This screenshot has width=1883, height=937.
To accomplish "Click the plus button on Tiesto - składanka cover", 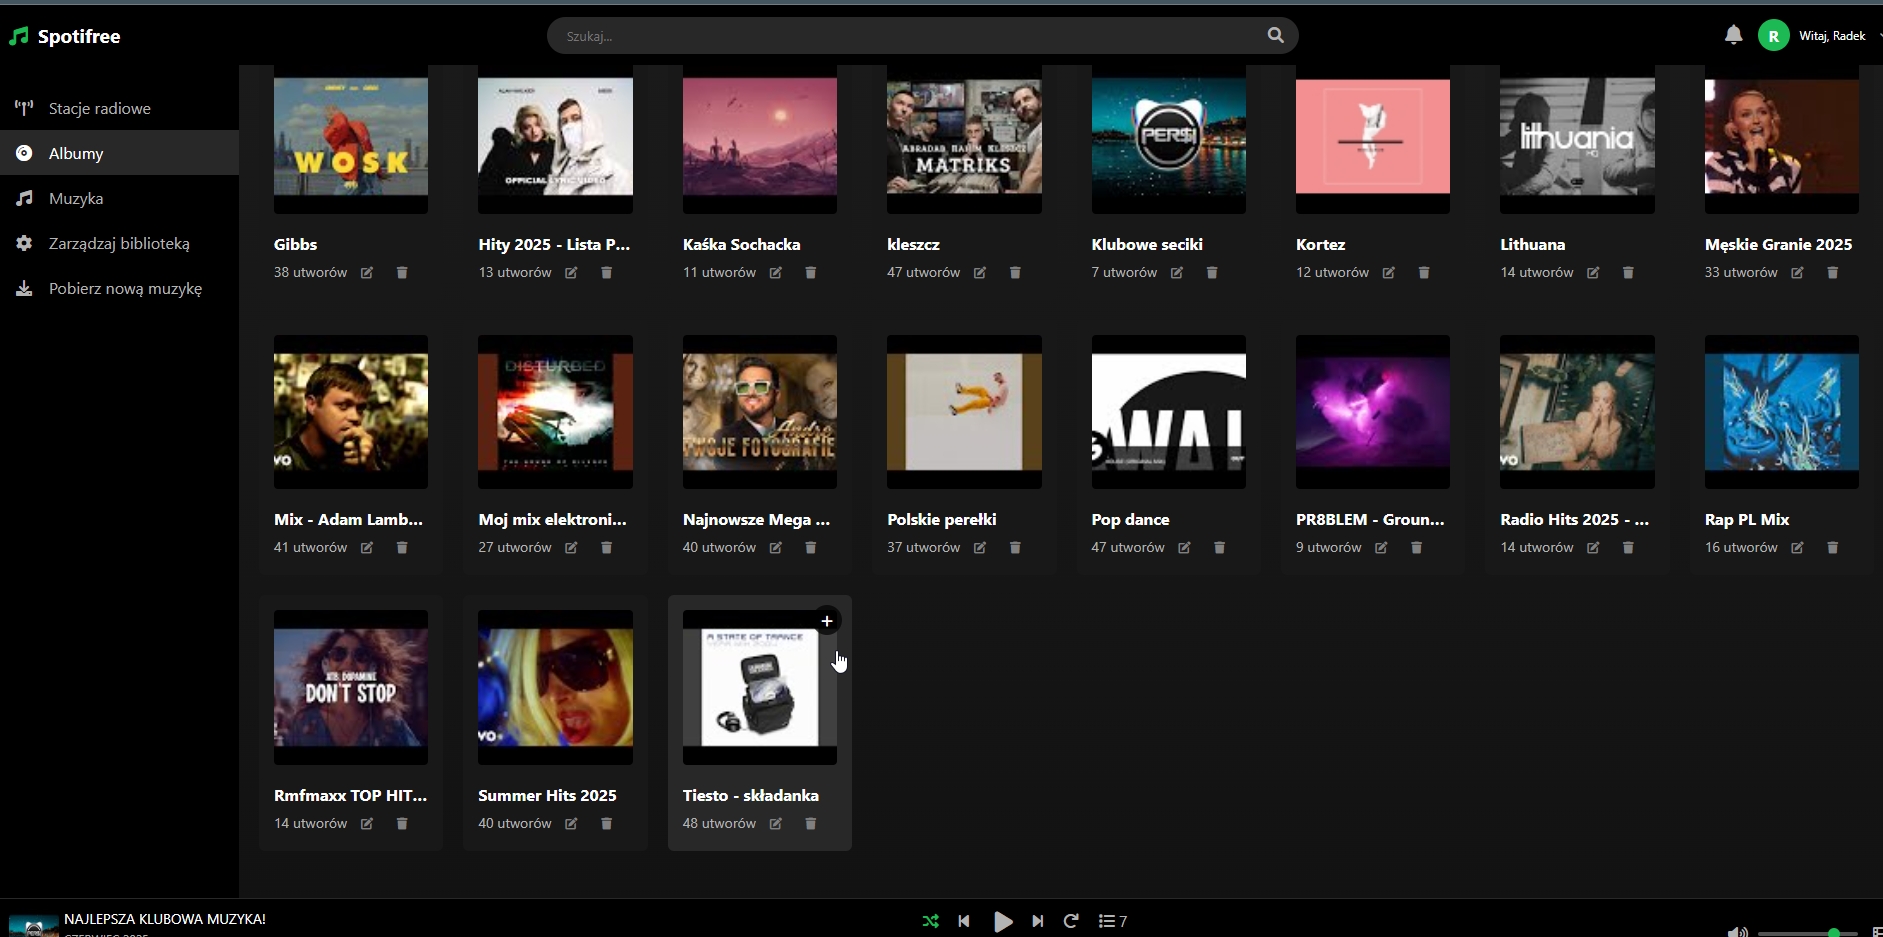I will (x=826, y=621).
